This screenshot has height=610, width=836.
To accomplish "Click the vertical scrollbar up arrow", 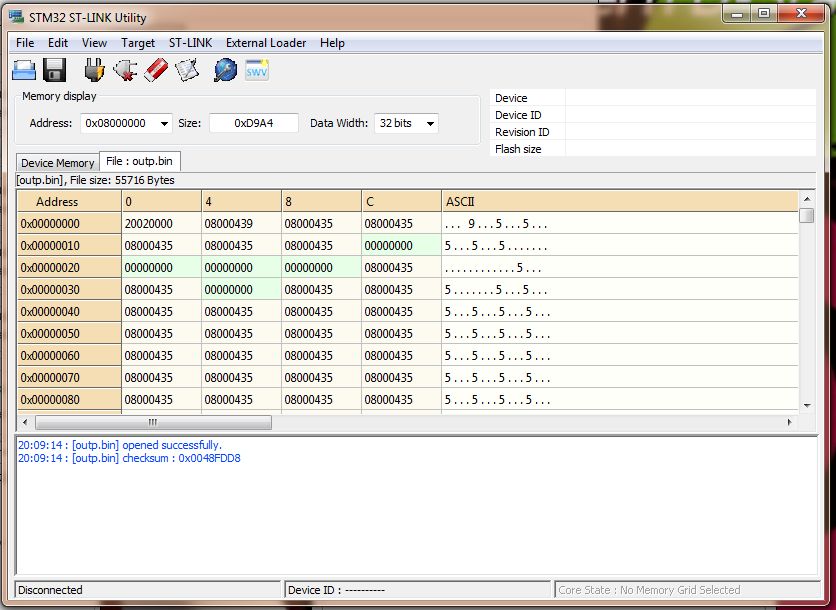I will (x=807, y=199).
